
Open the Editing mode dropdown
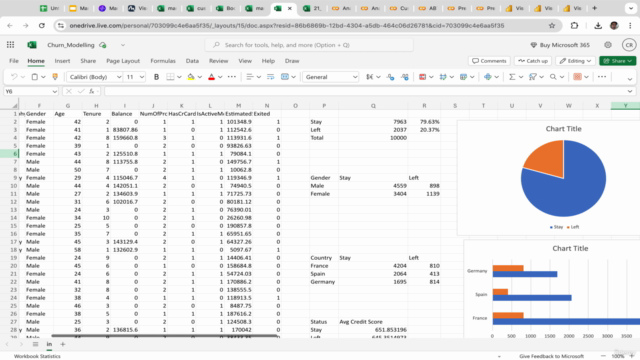click(576, 61)
